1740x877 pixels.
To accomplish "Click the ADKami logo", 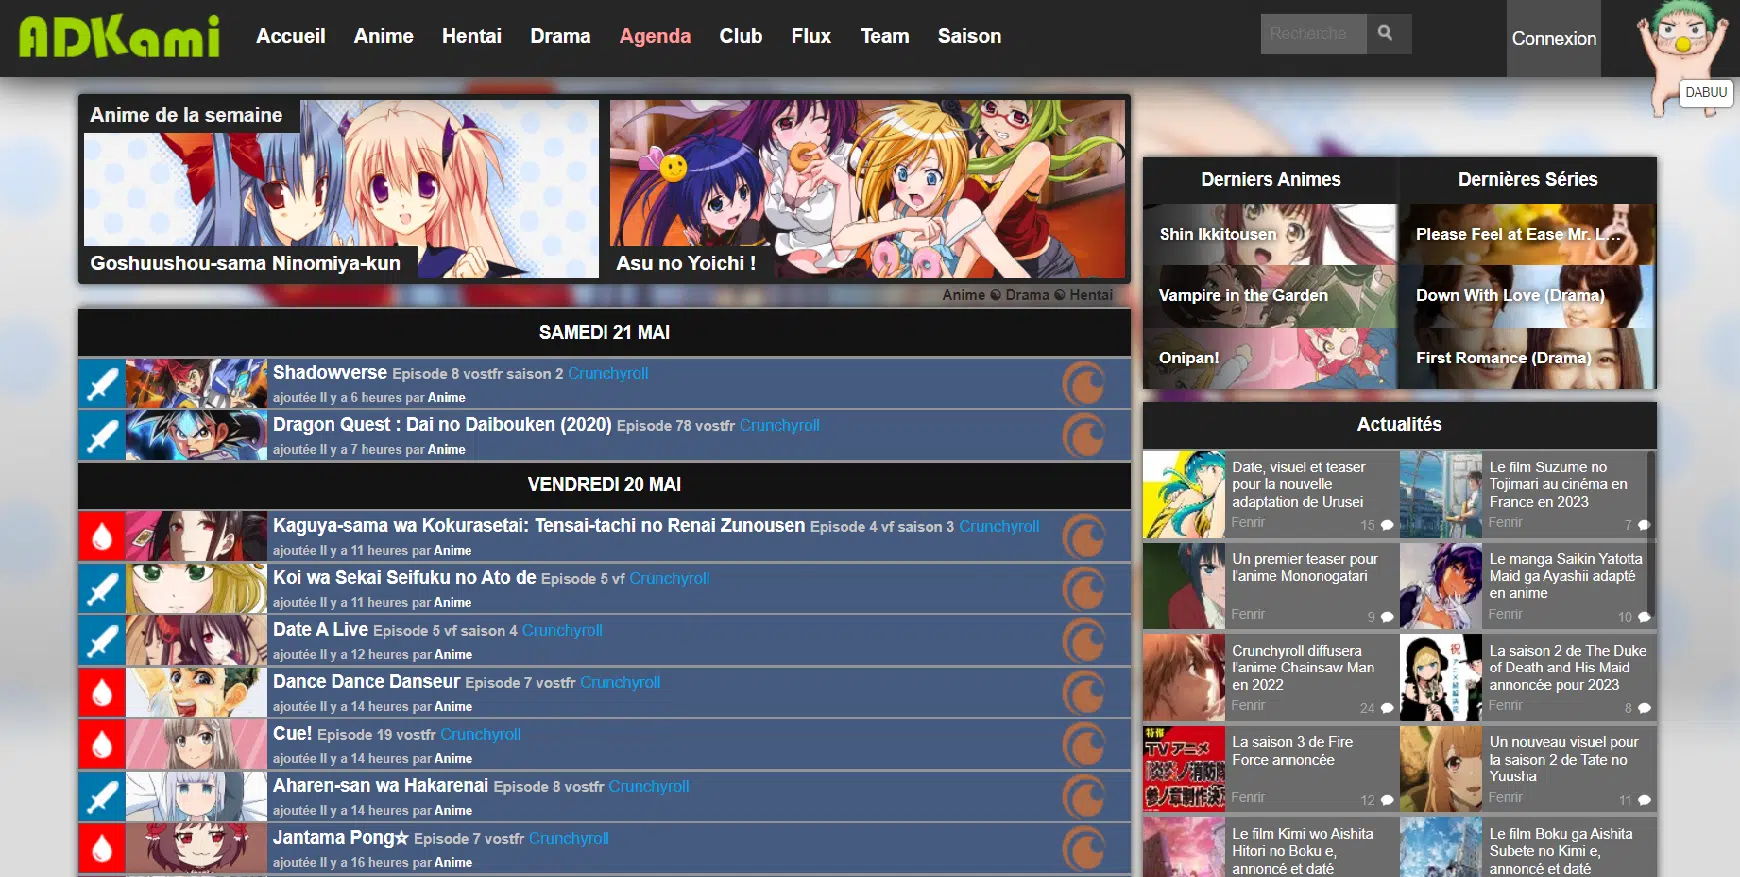I will [120, 37].
